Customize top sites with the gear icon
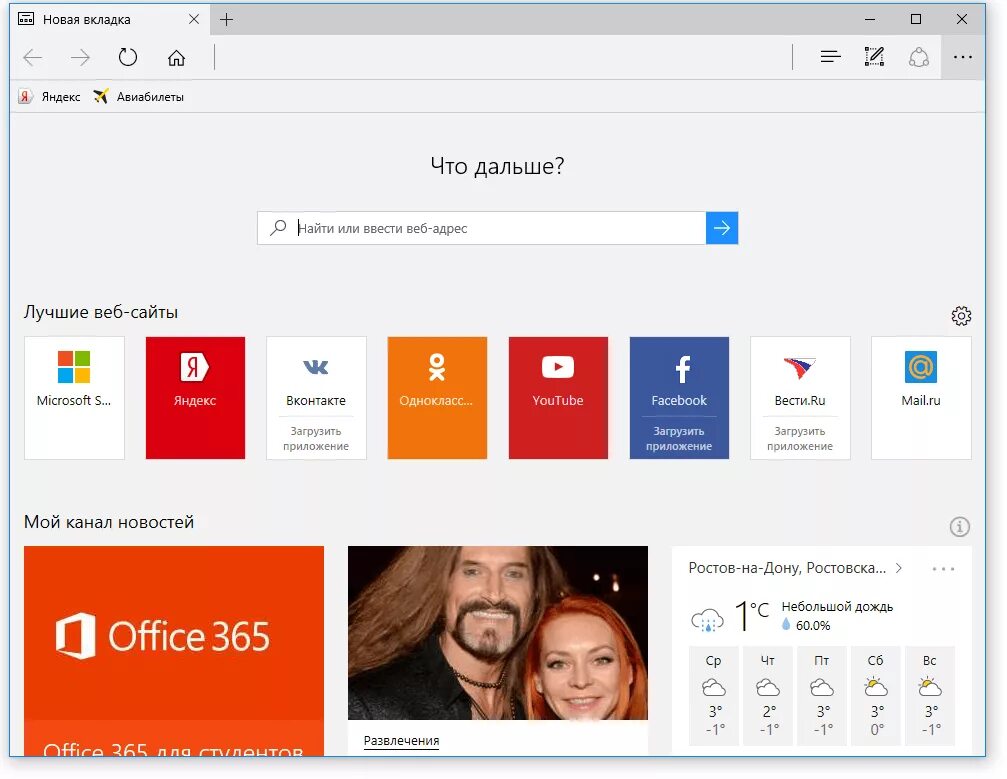This screenshot has width=1007, height=779. (x=961, y=315)
